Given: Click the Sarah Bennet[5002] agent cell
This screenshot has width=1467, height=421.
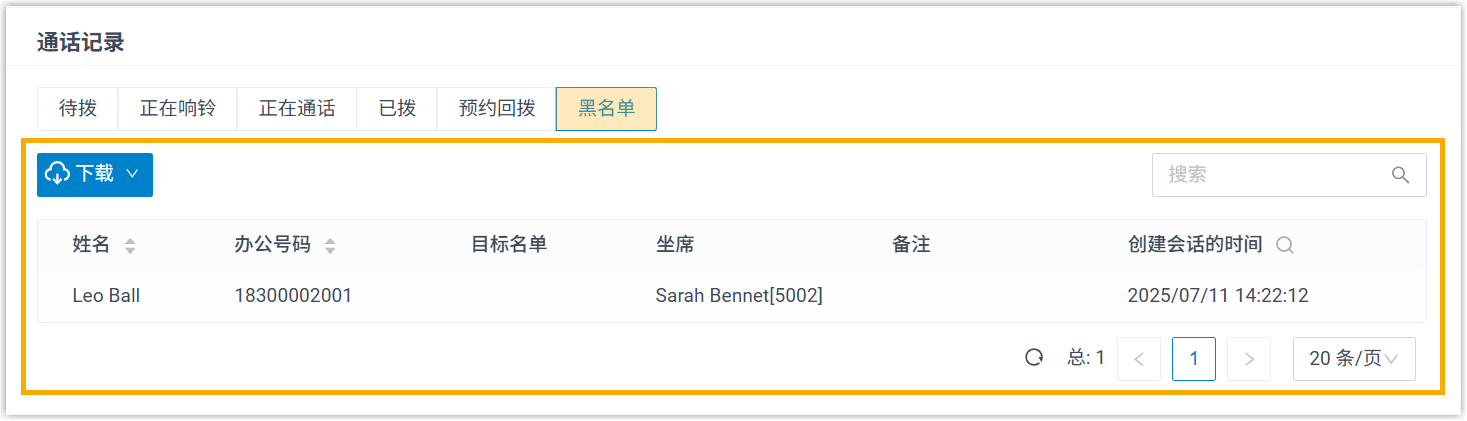Looking at the screenshot, I should [739, 296].
